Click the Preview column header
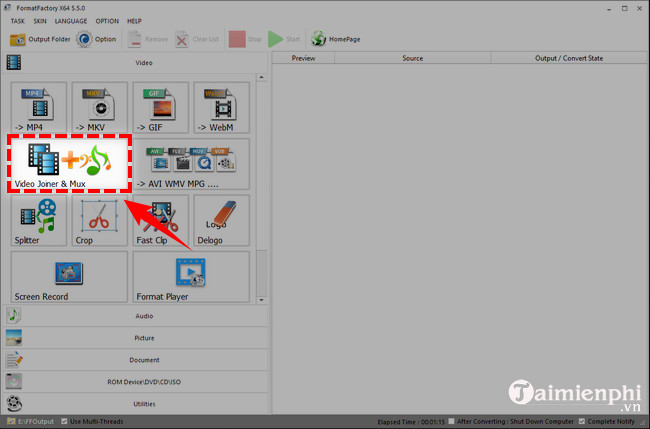The image size is (650, 429). (x=303, y=58)
